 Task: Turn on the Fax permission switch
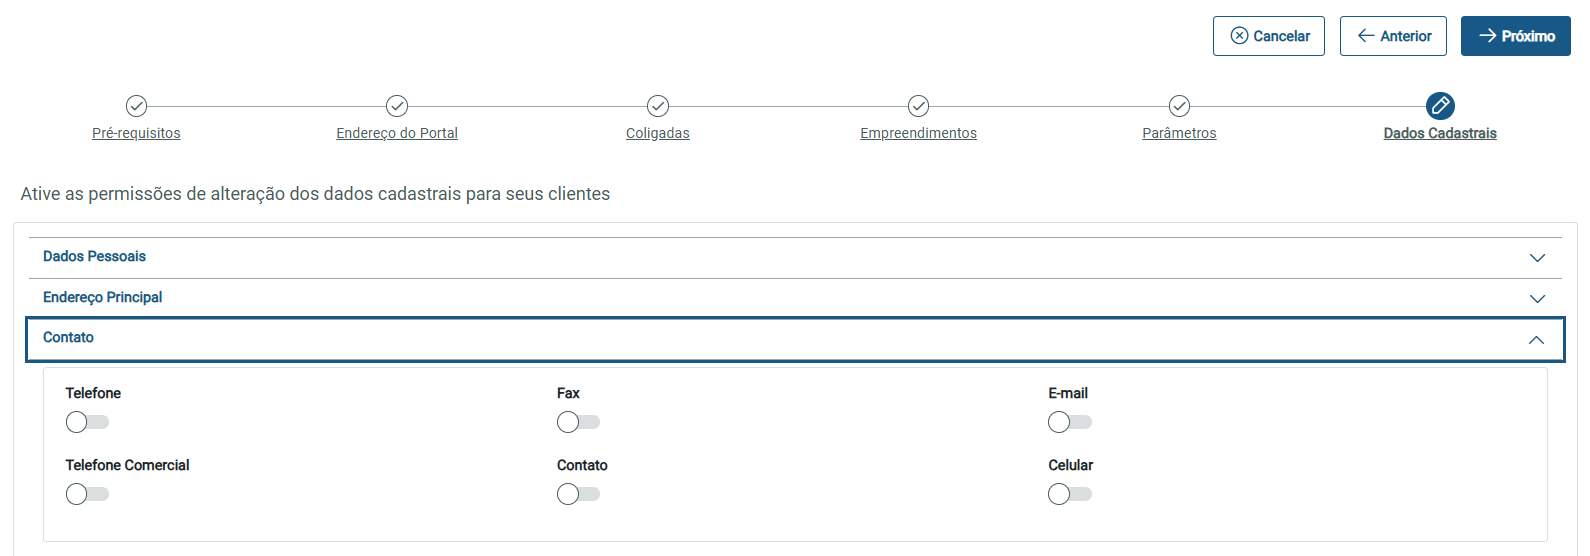pyautogui.click(x=578, y=422)
